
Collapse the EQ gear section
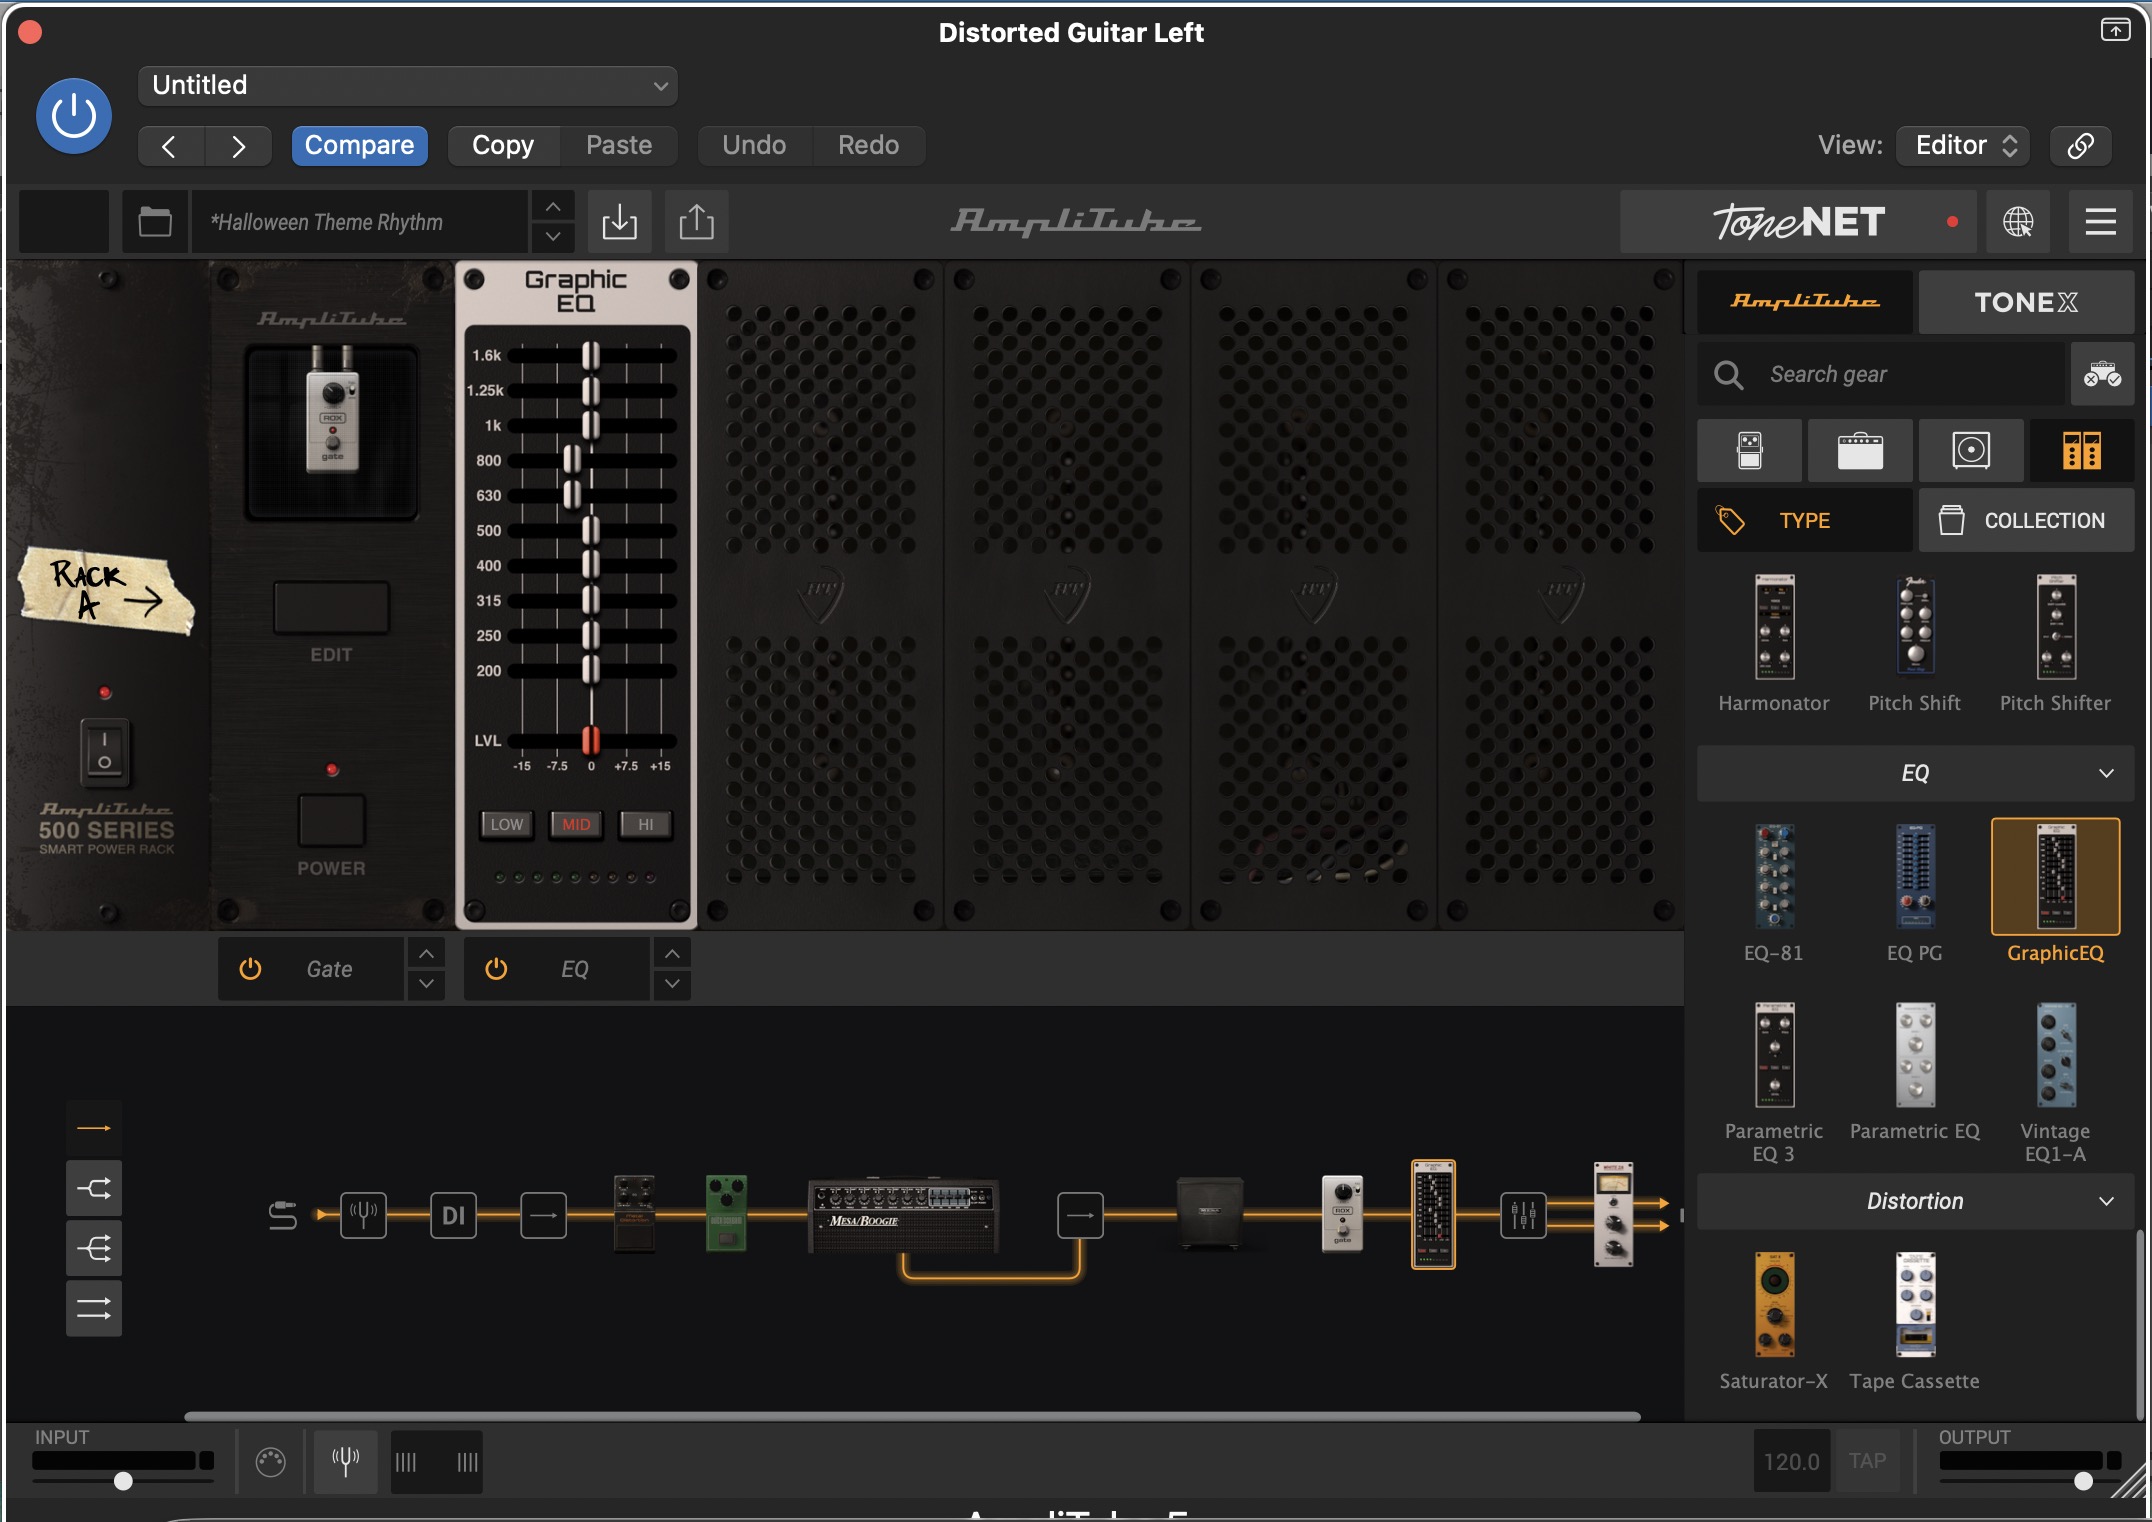coord(2106,773)
